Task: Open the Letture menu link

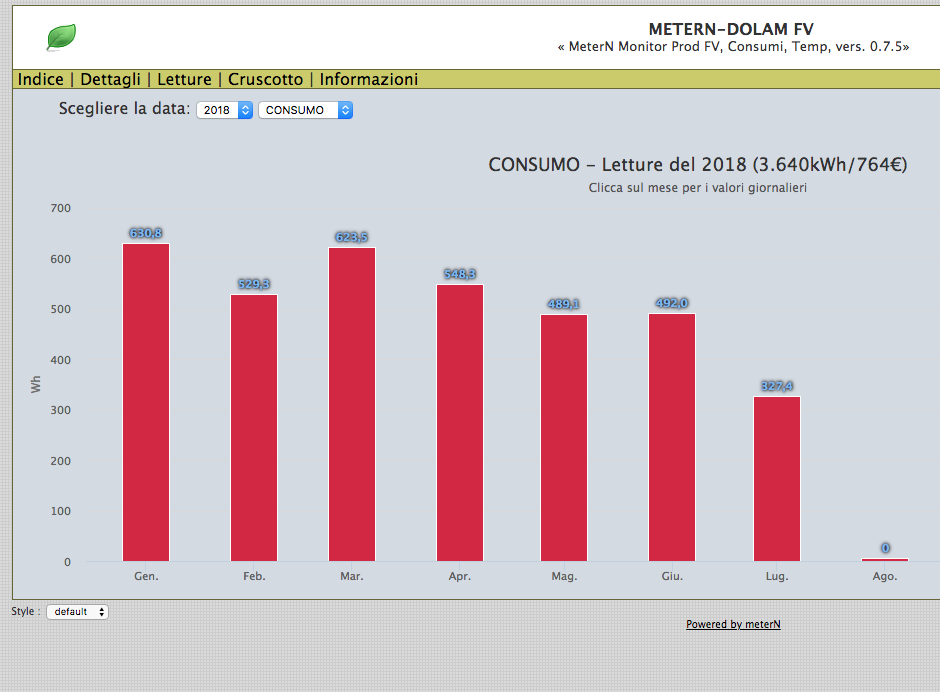Action: click(184, 79)
